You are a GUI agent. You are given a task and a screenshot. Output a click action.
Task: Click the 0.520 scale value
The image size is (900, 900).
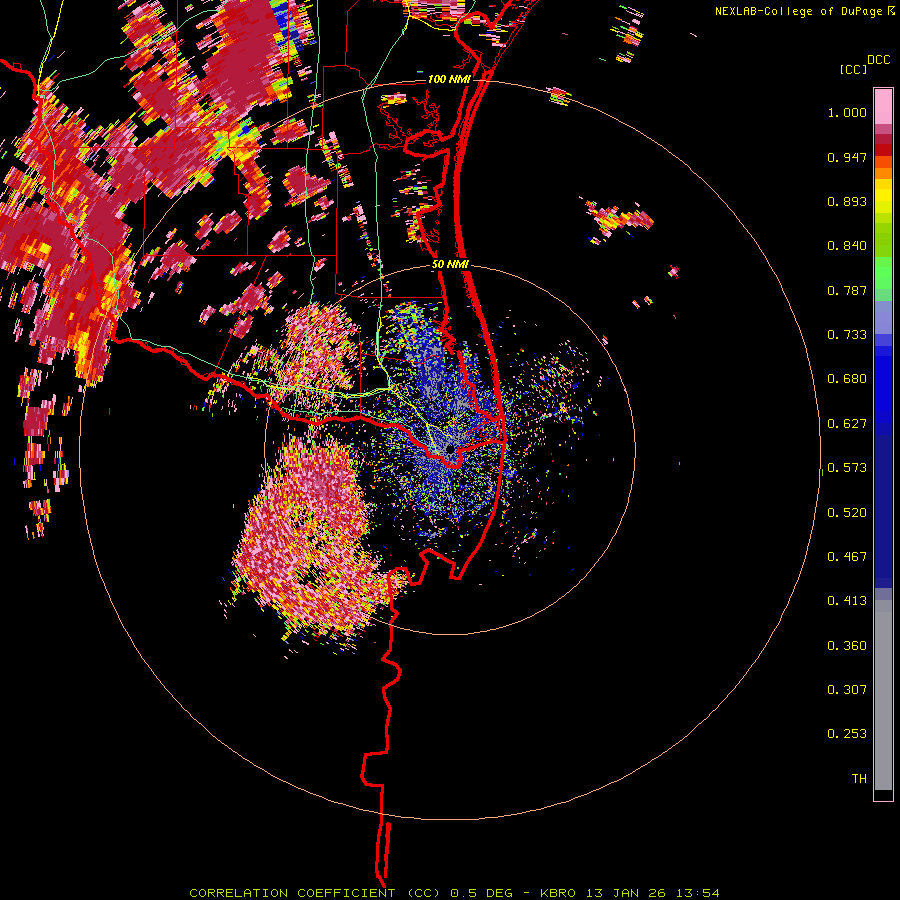coord(847,513)
